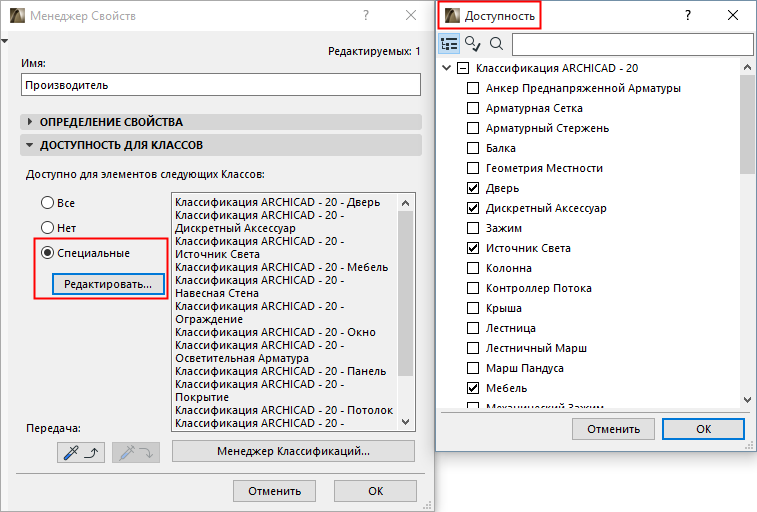Click the scroll up arrow of Доступность list
The width and height of the screenshot is (757, 512).
coord(747,68)
